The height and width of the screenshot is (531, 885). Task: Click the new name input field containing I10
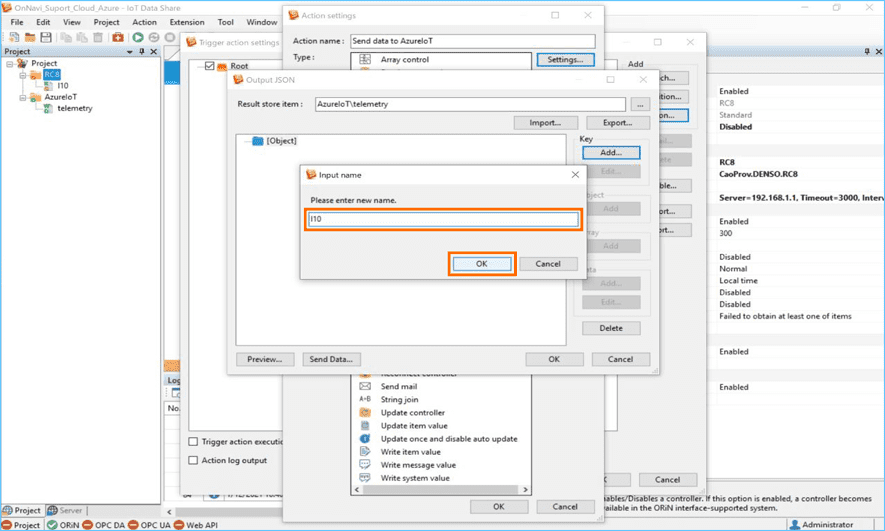click(443, 219)
